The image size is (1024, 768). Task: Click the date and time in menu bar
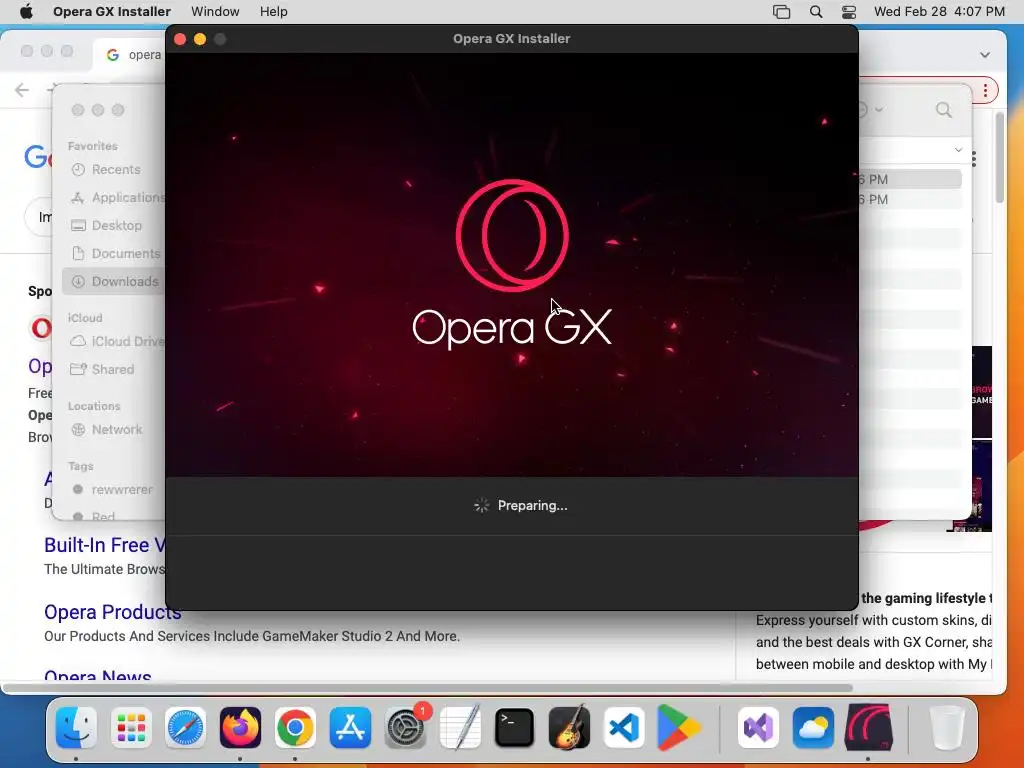[939, 12]
